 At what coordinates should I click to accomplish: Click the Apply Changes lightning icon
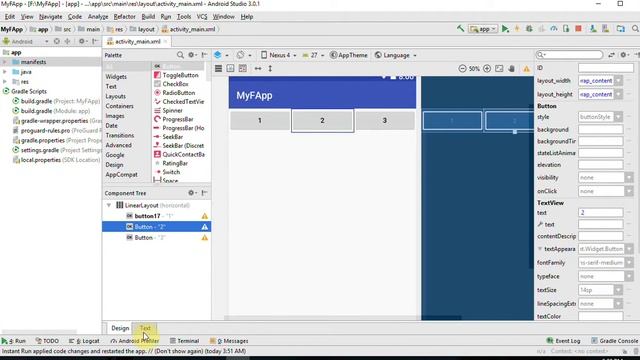click(x=517, y=29)
